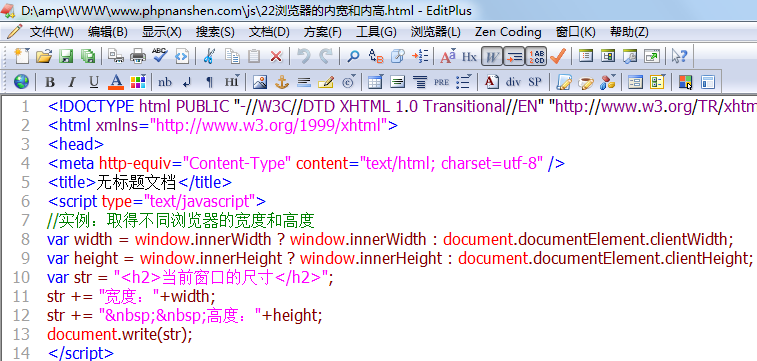Paste from the clipboard

pyautogui.click(x=254, y=56)
